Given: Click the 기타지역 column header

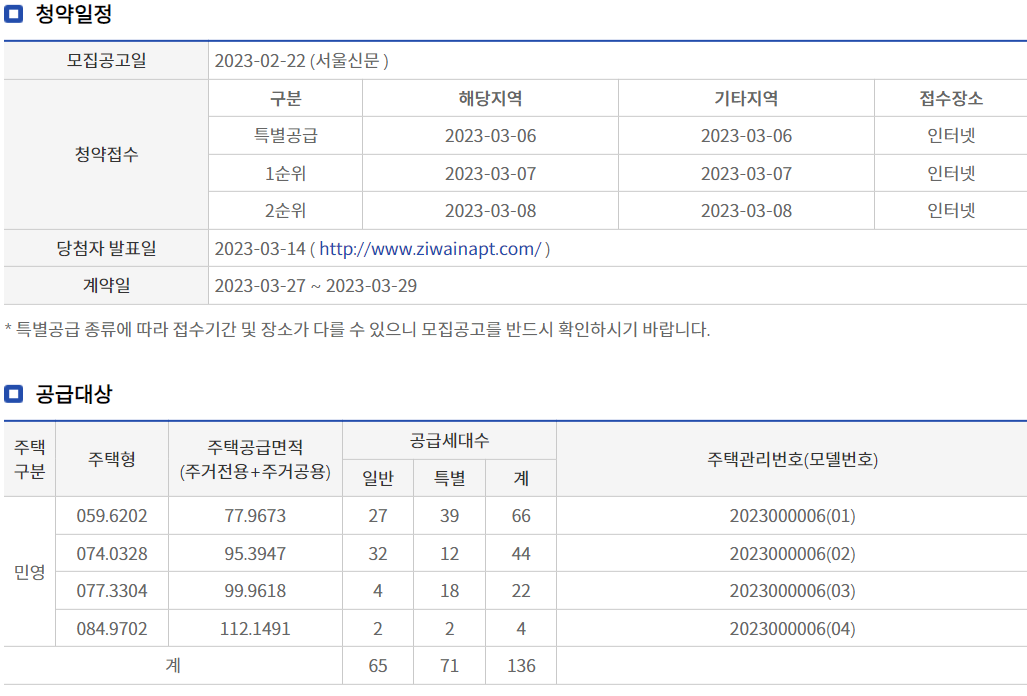Looking at the screenshot, I should pos(746,99).
